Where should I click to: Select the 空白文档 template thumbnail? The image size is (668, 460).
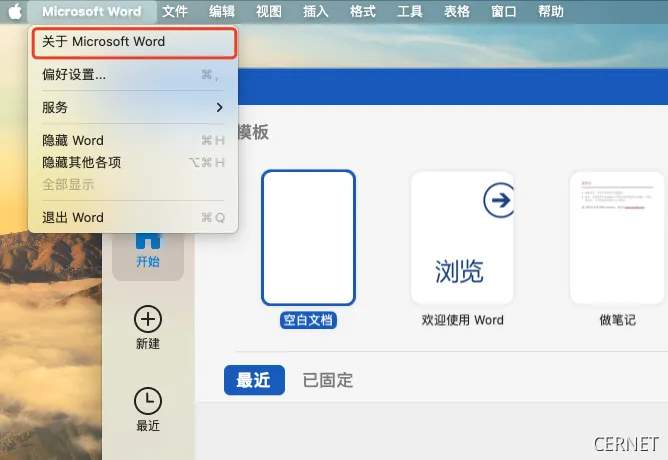(308, 237)
